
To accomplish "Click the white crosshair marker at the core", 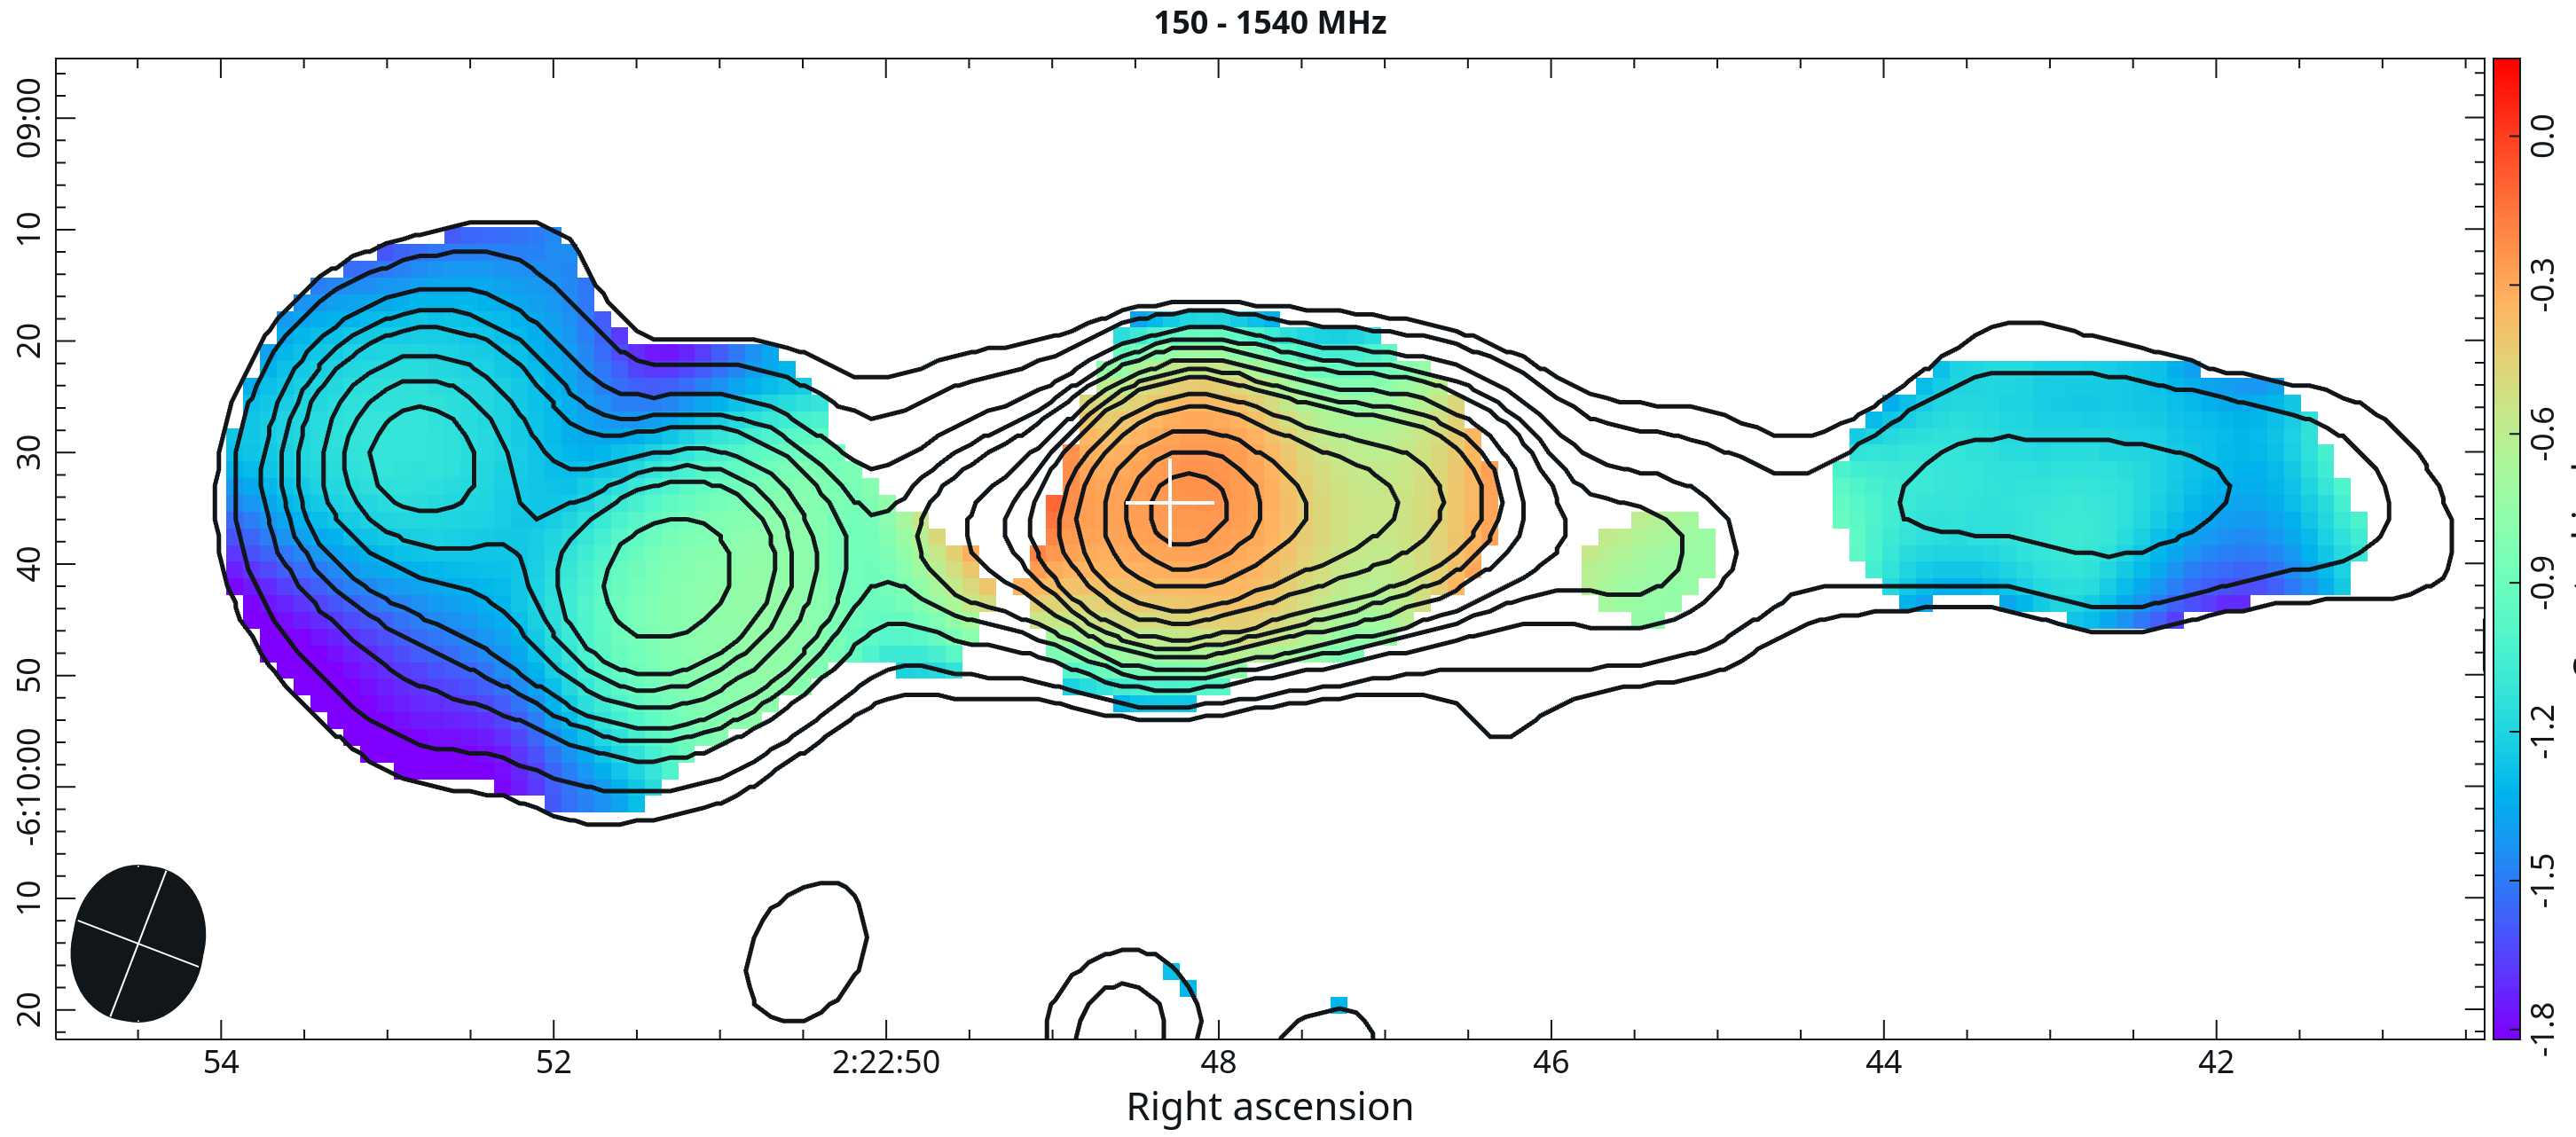I will [1170, 502].
